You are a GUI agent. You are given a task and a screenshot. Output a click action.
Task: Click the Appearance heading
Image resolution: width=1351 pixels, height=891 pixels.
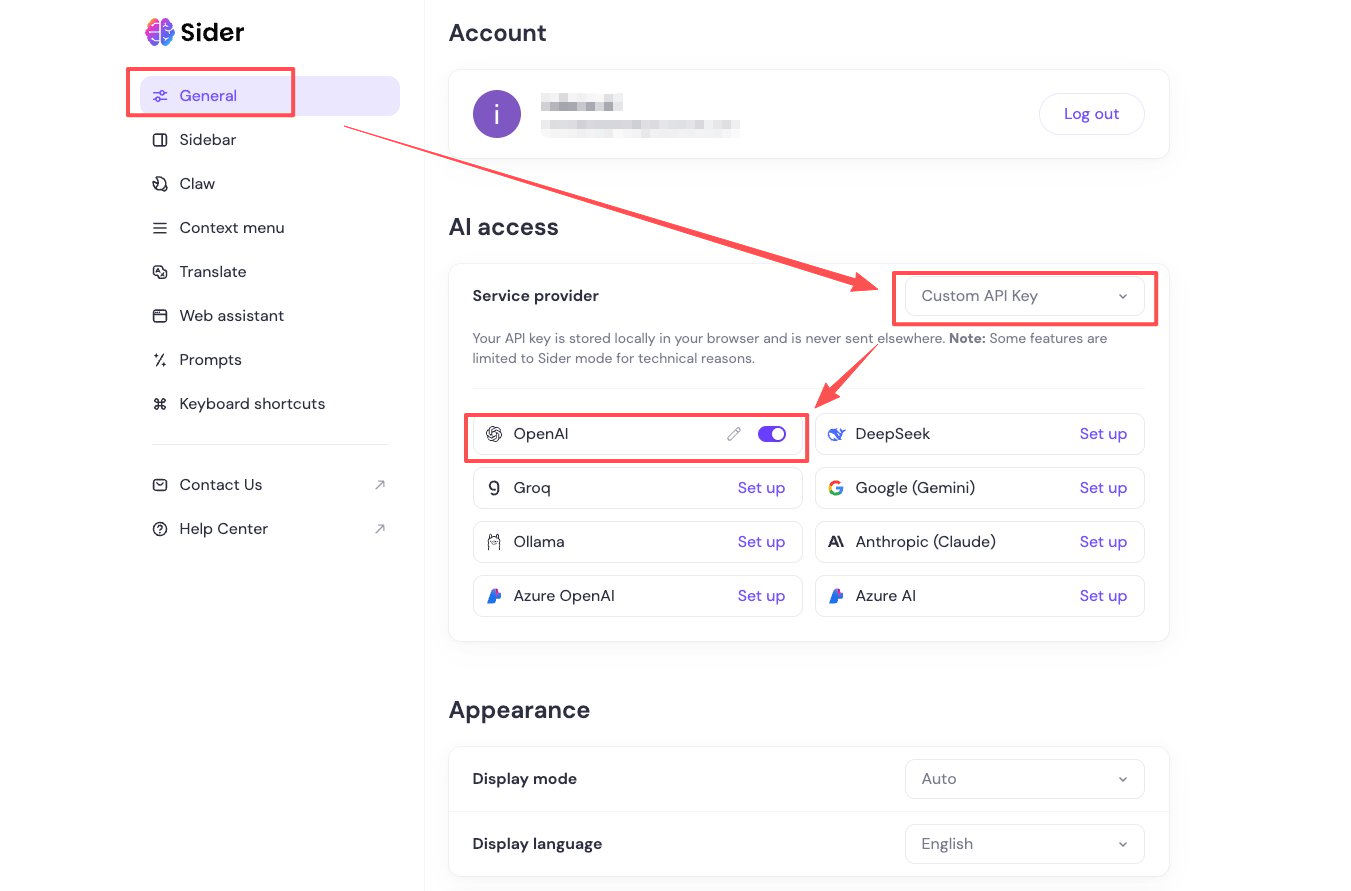coord(520,710)
